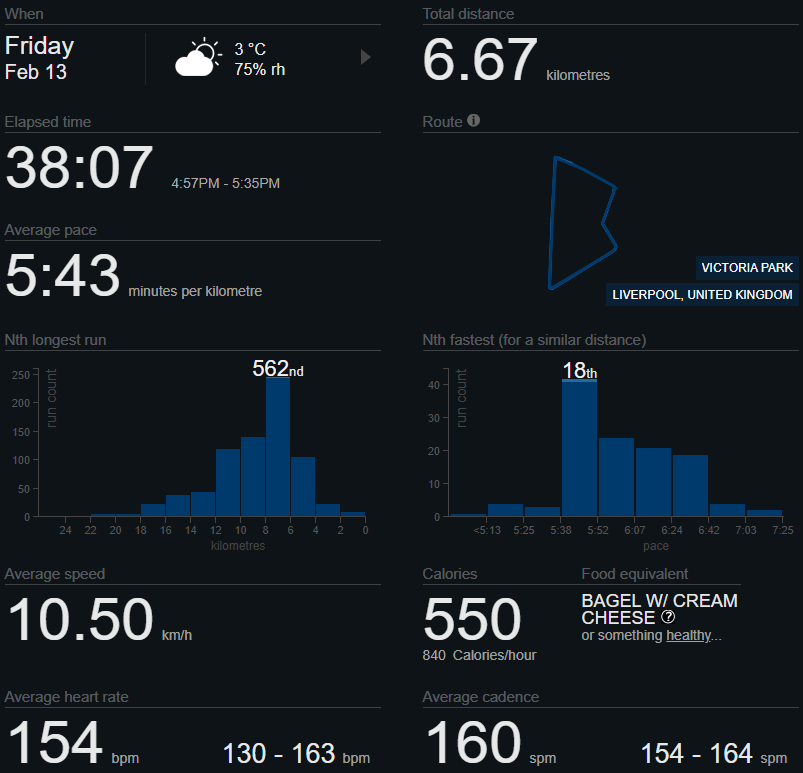
Task: Click the 6.67 kilometres total distance
Action: coord(480,60)
